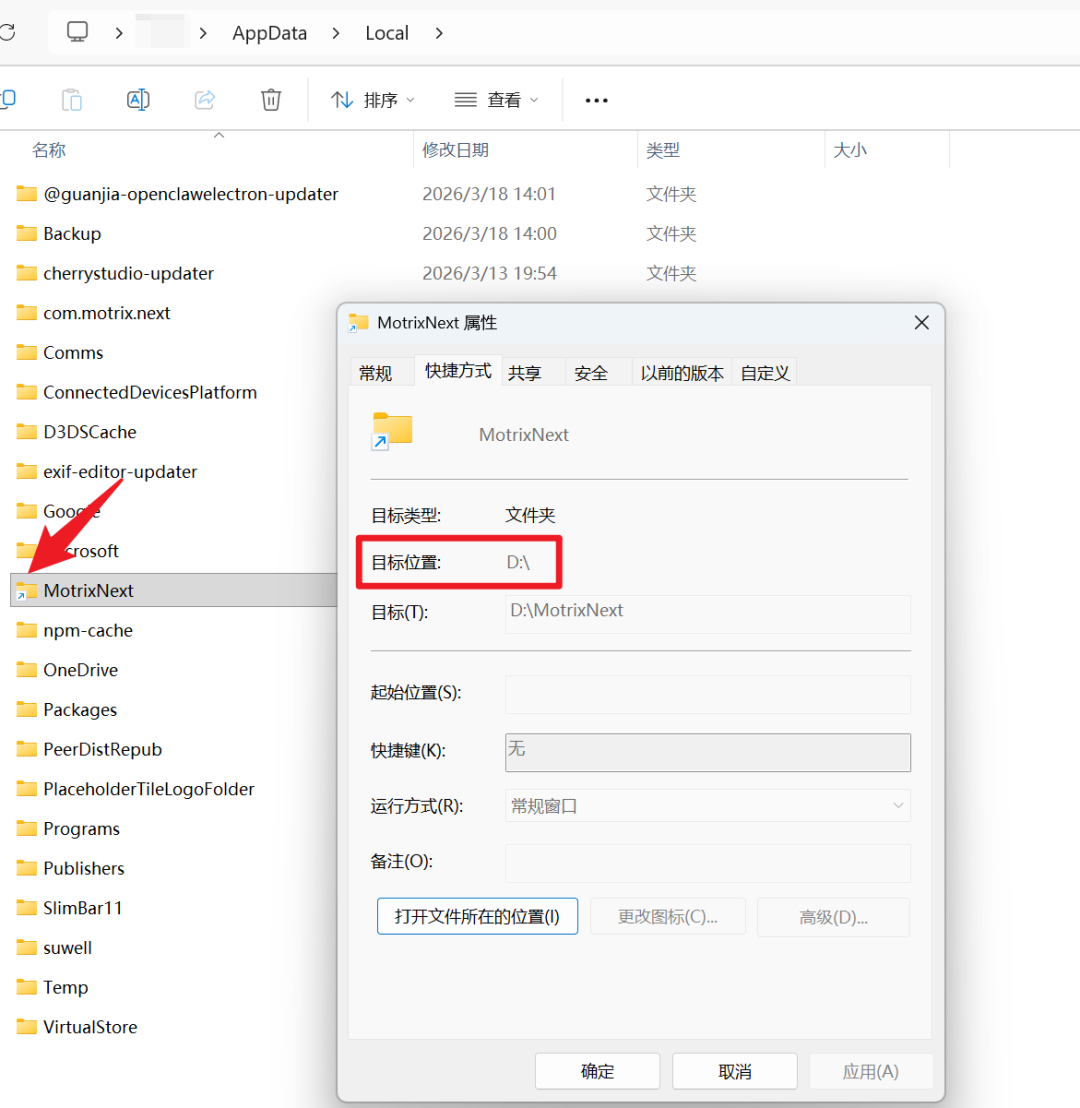
Task: Click the computer icon in the breadcrumb bar
Action: click(x=77, y=31)
